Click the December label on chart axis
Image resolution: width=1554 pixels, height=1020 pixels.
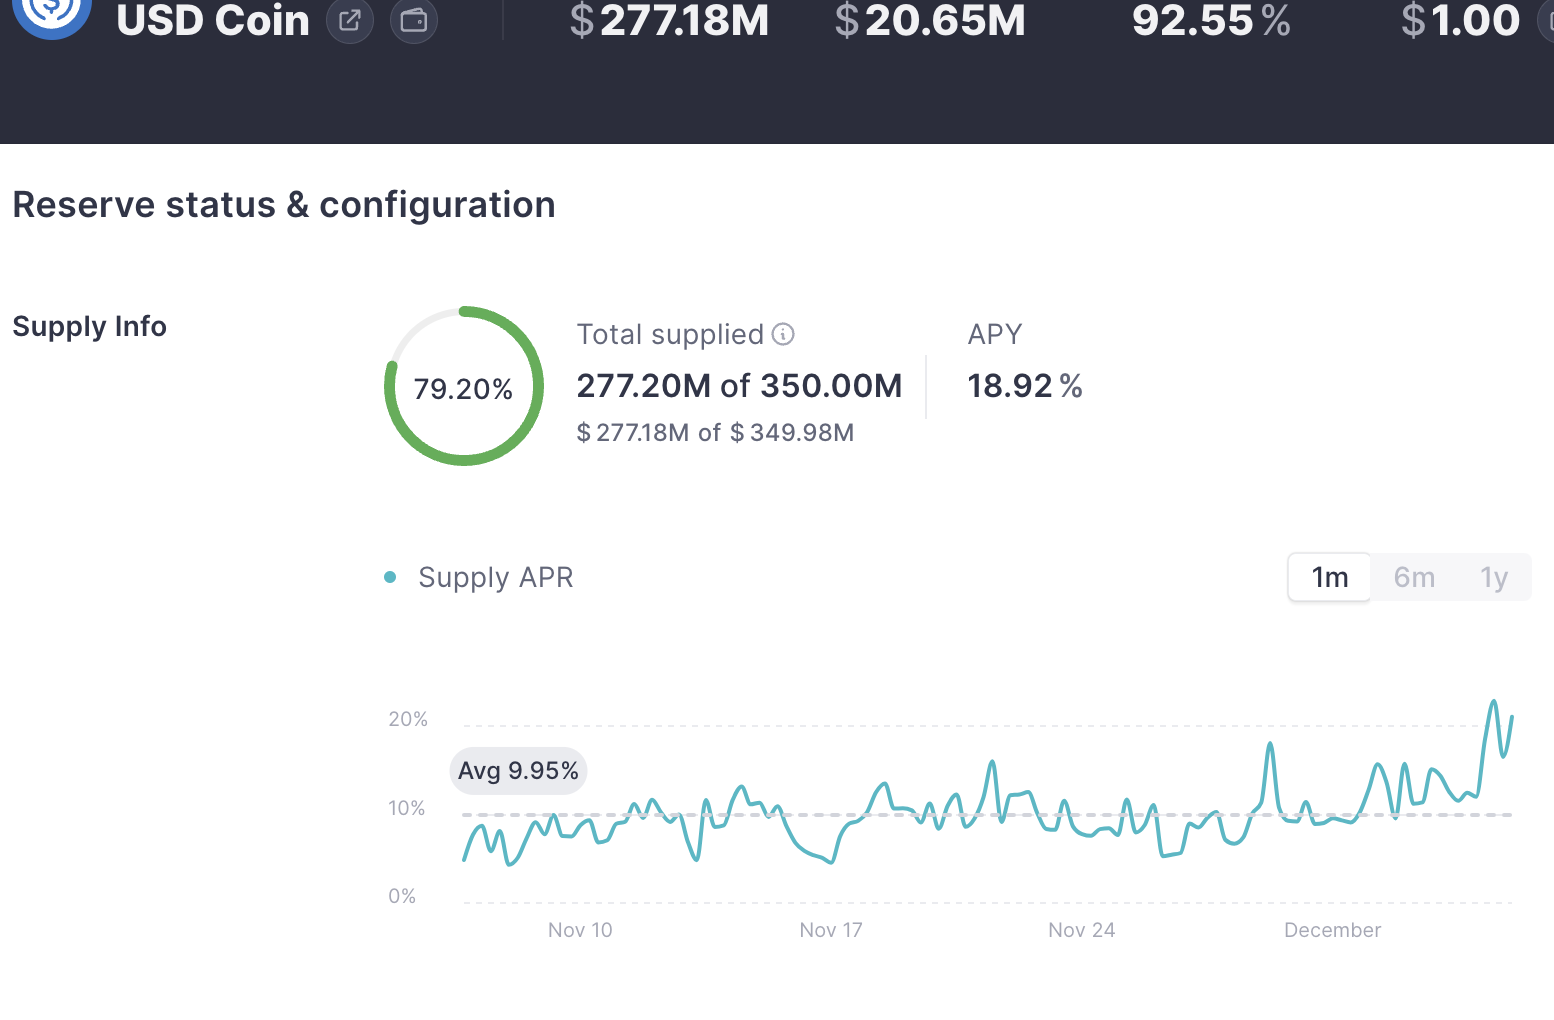coord(1332,930)
